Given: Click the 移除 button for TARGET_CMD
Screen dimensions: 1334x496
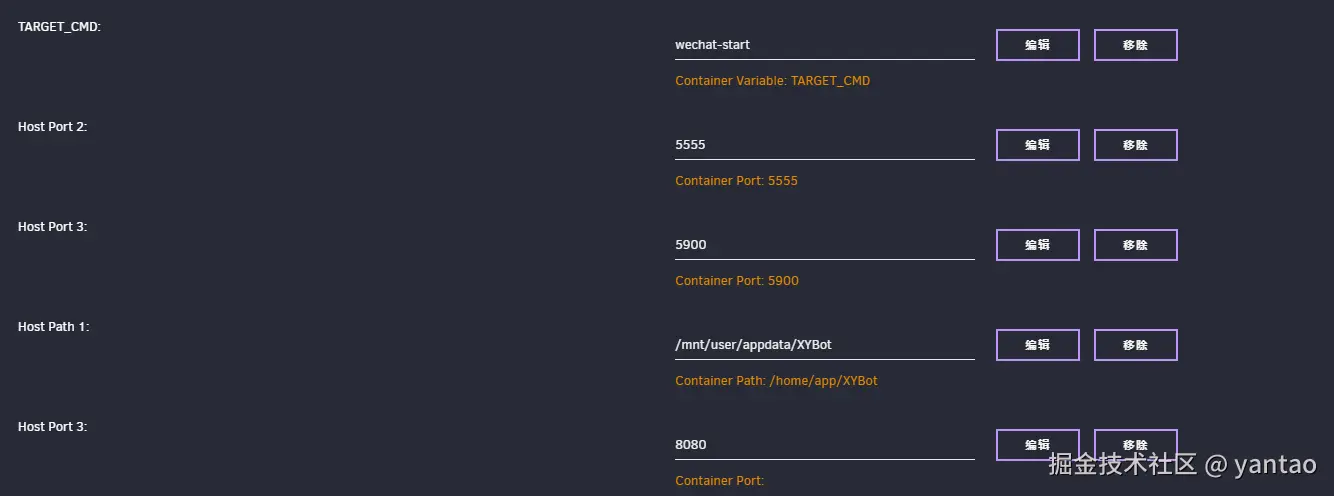Looking at the screenshot, I should 1135,45.
